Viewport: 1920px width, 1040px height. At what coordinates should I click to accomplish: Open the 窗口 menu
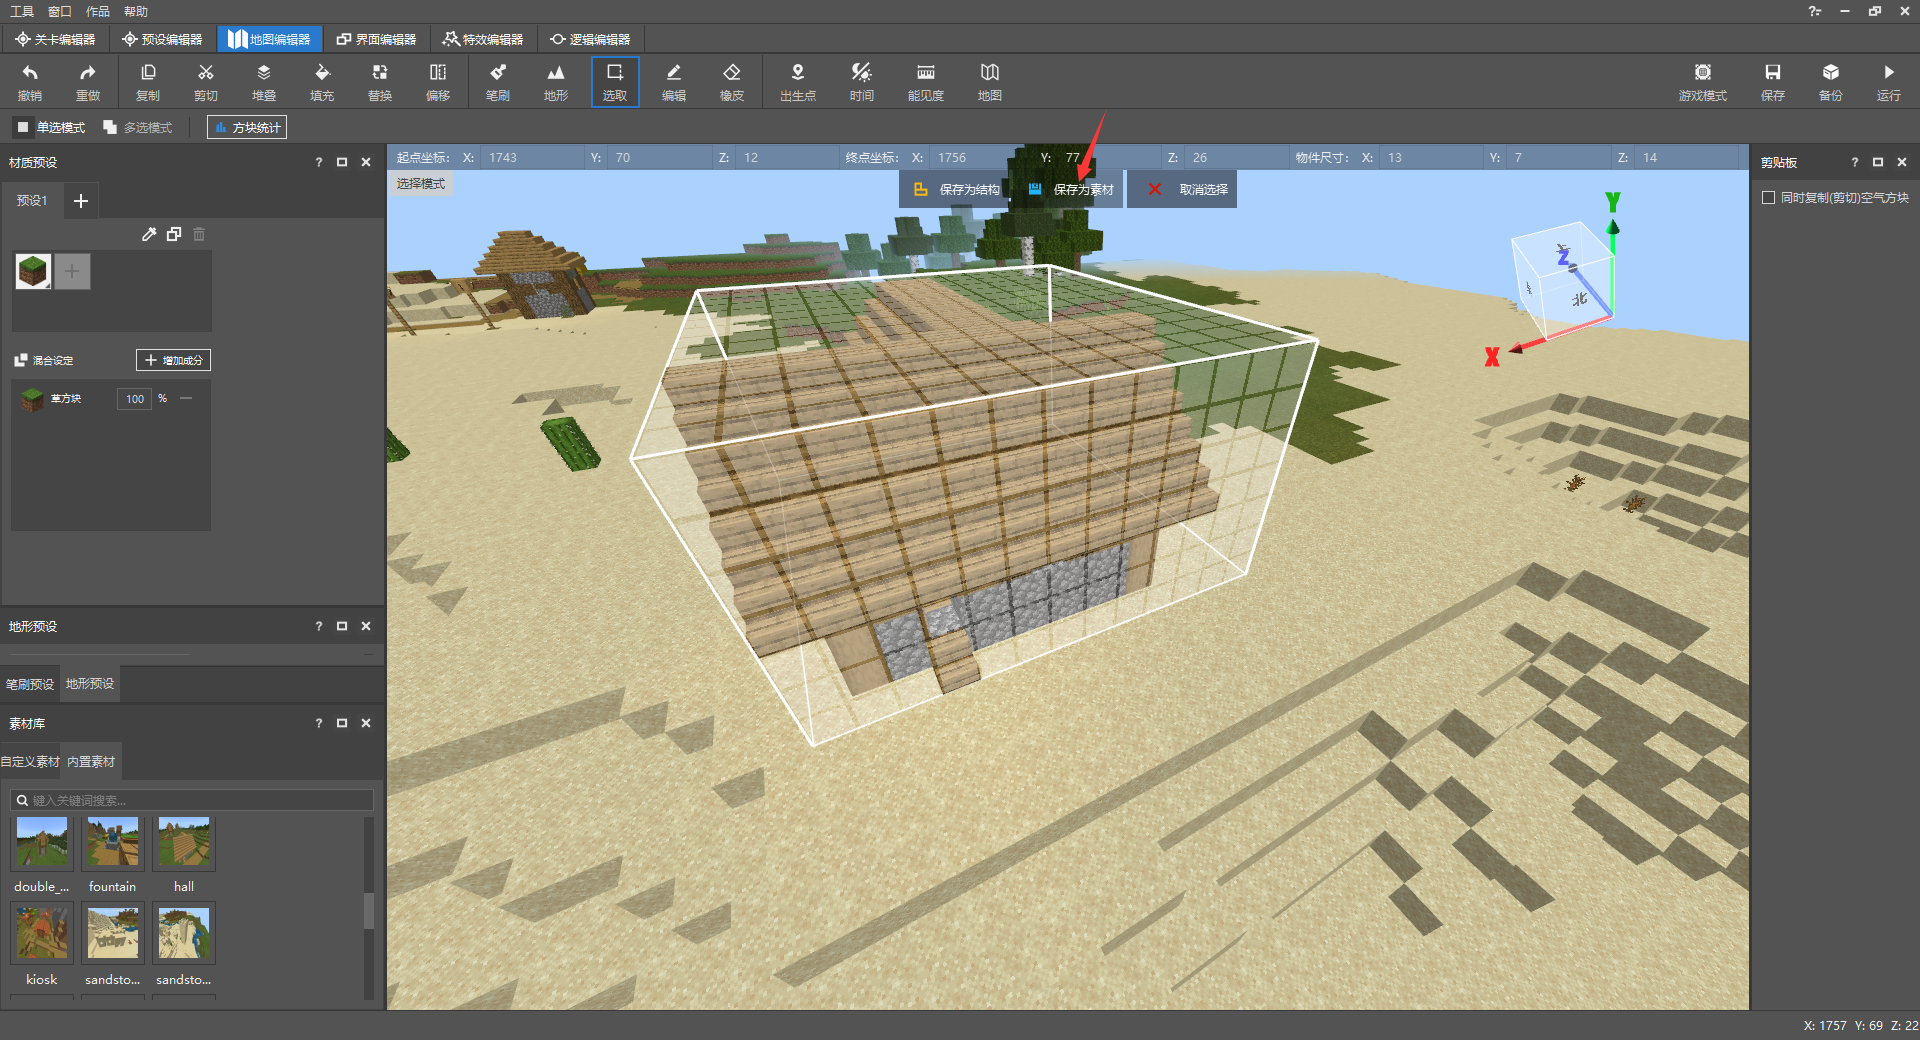(60, 11)
